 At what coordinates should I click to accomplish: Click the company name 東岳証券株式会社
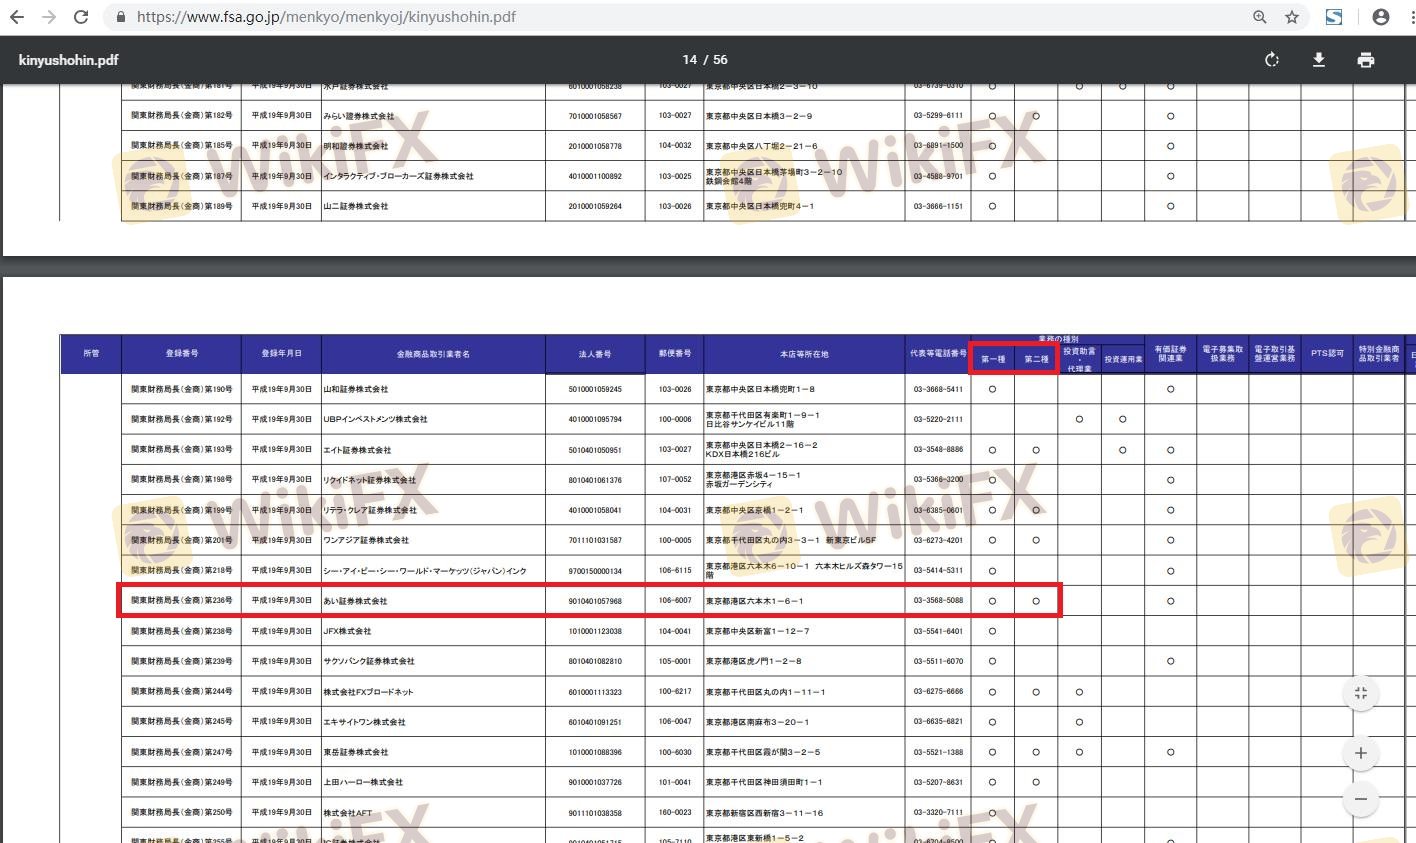click(356, 752)
